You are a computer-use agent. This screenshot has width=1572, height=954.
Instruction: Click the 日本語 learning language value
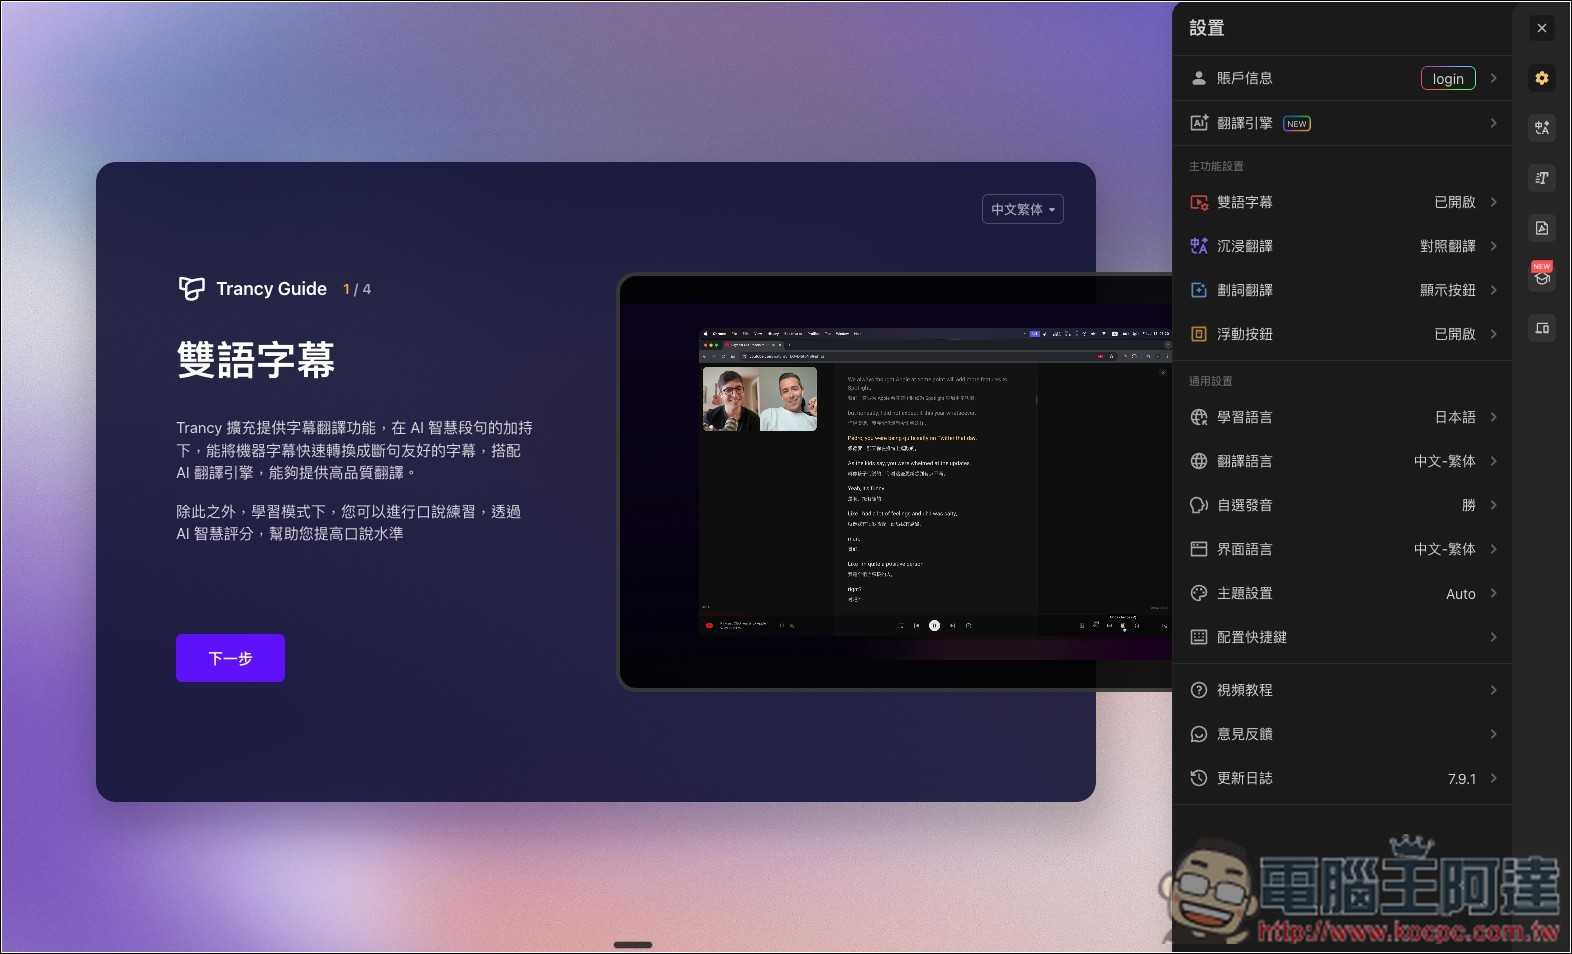coord(1455,417)
